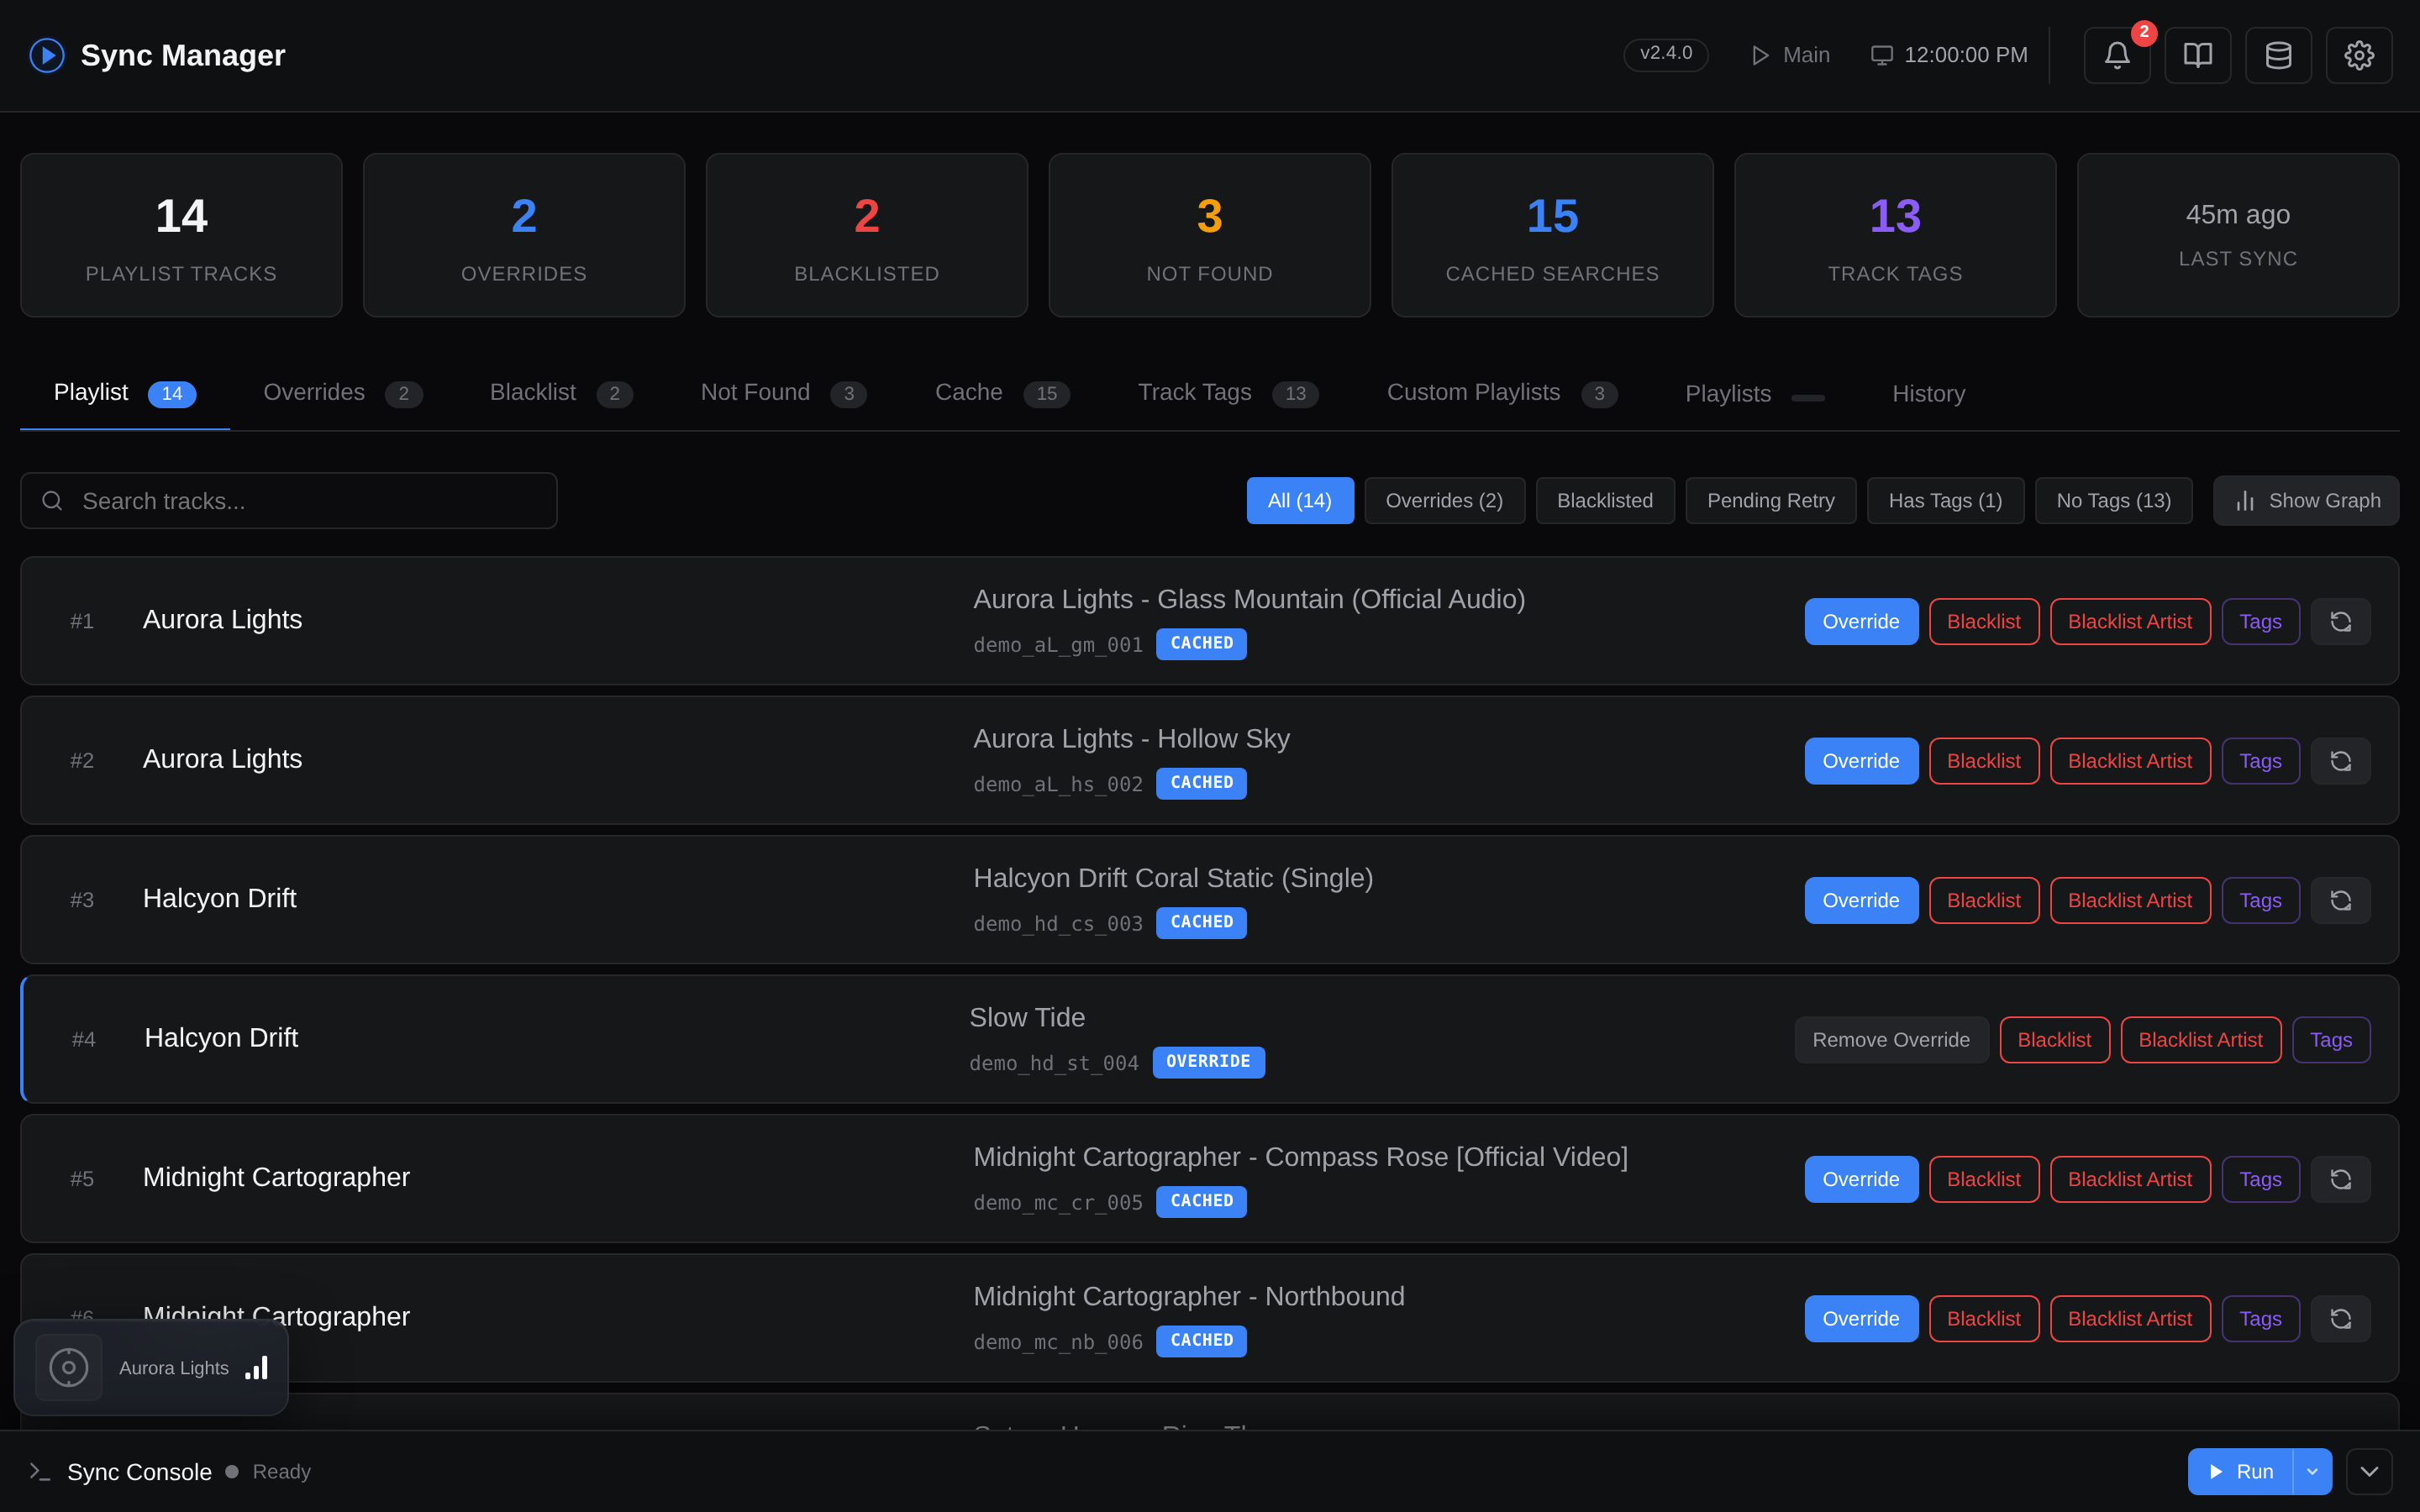Image resolution: width=2420 pixels, height=1512 pixels.
Task: Open the Run options dropdown arrow
Action: [2312, 1471]
